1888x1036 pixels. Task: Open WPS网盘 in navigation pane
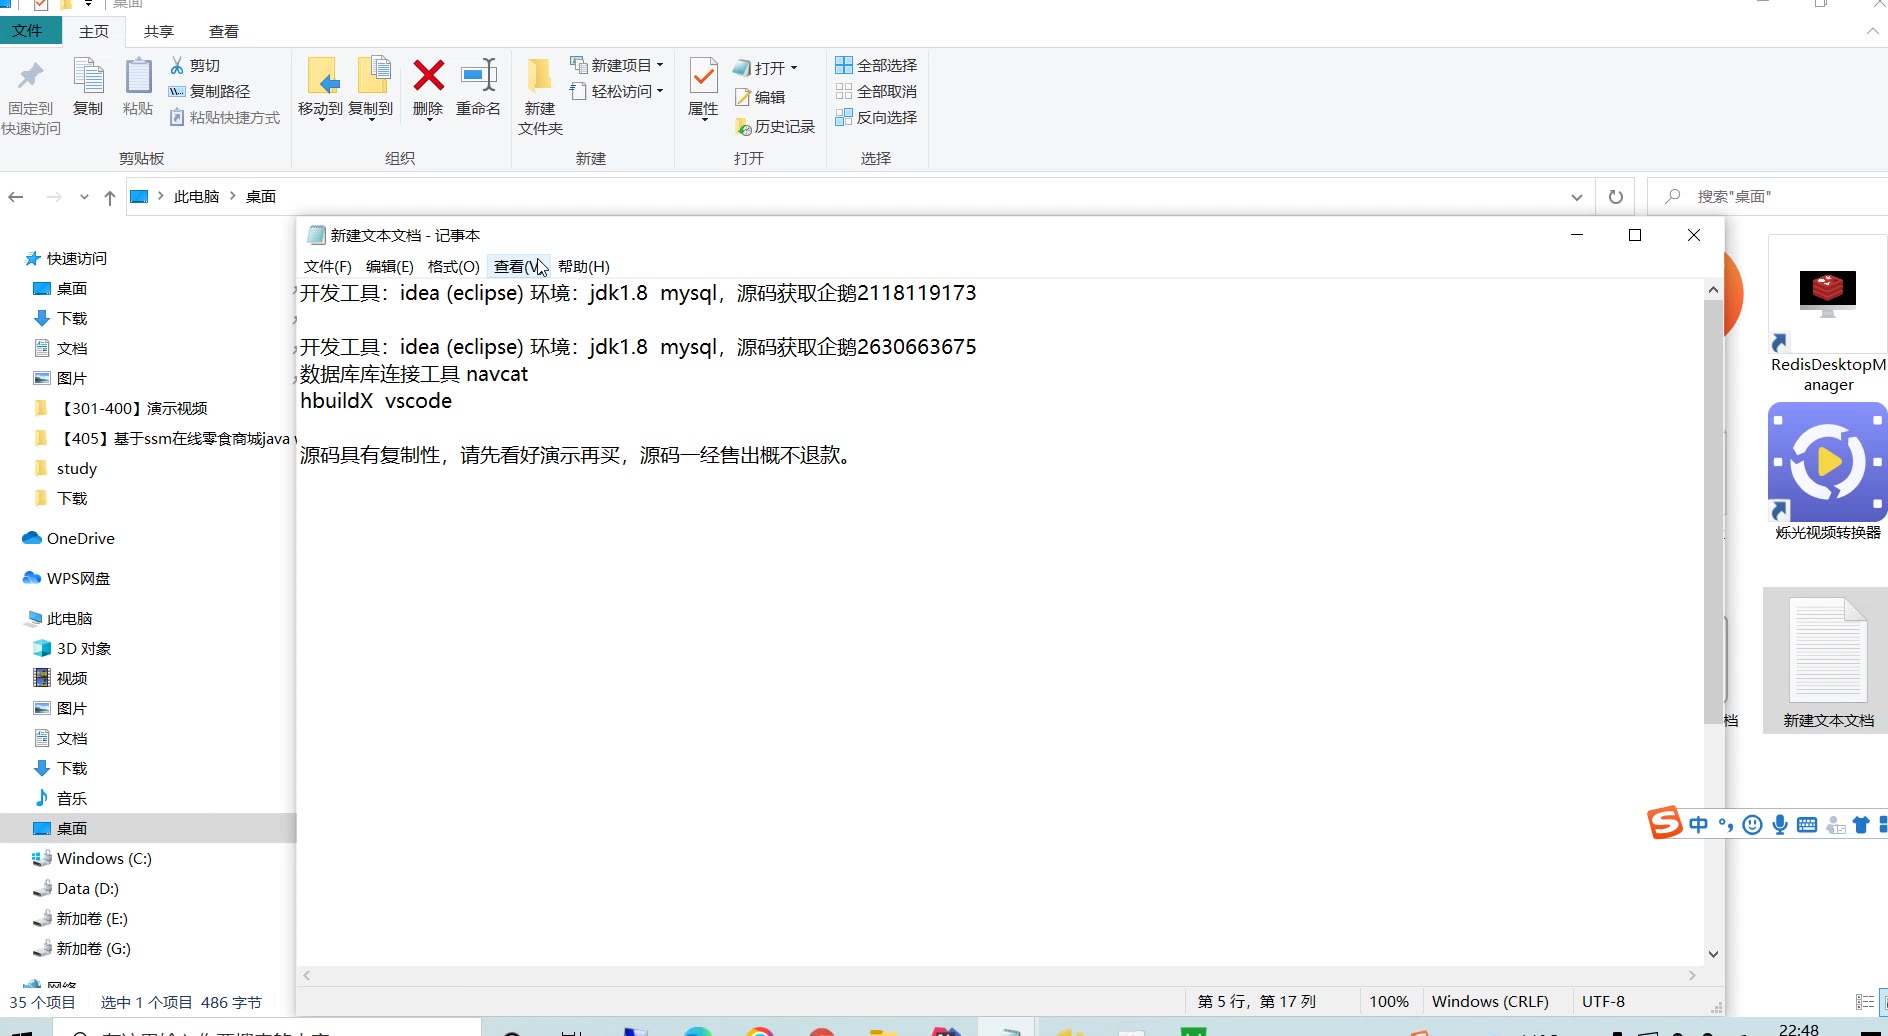point(67,578)
